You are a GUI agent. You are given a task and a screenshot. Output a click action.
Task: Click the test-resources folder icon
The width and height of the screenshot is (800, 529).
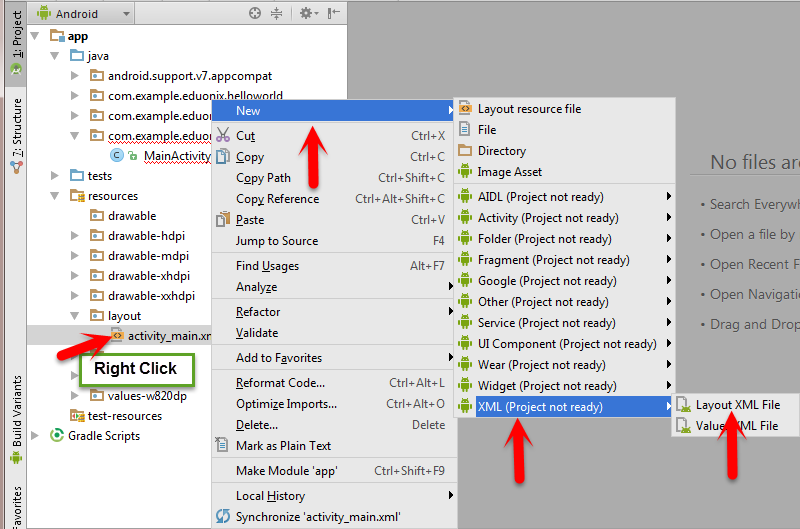click(78, 416)
